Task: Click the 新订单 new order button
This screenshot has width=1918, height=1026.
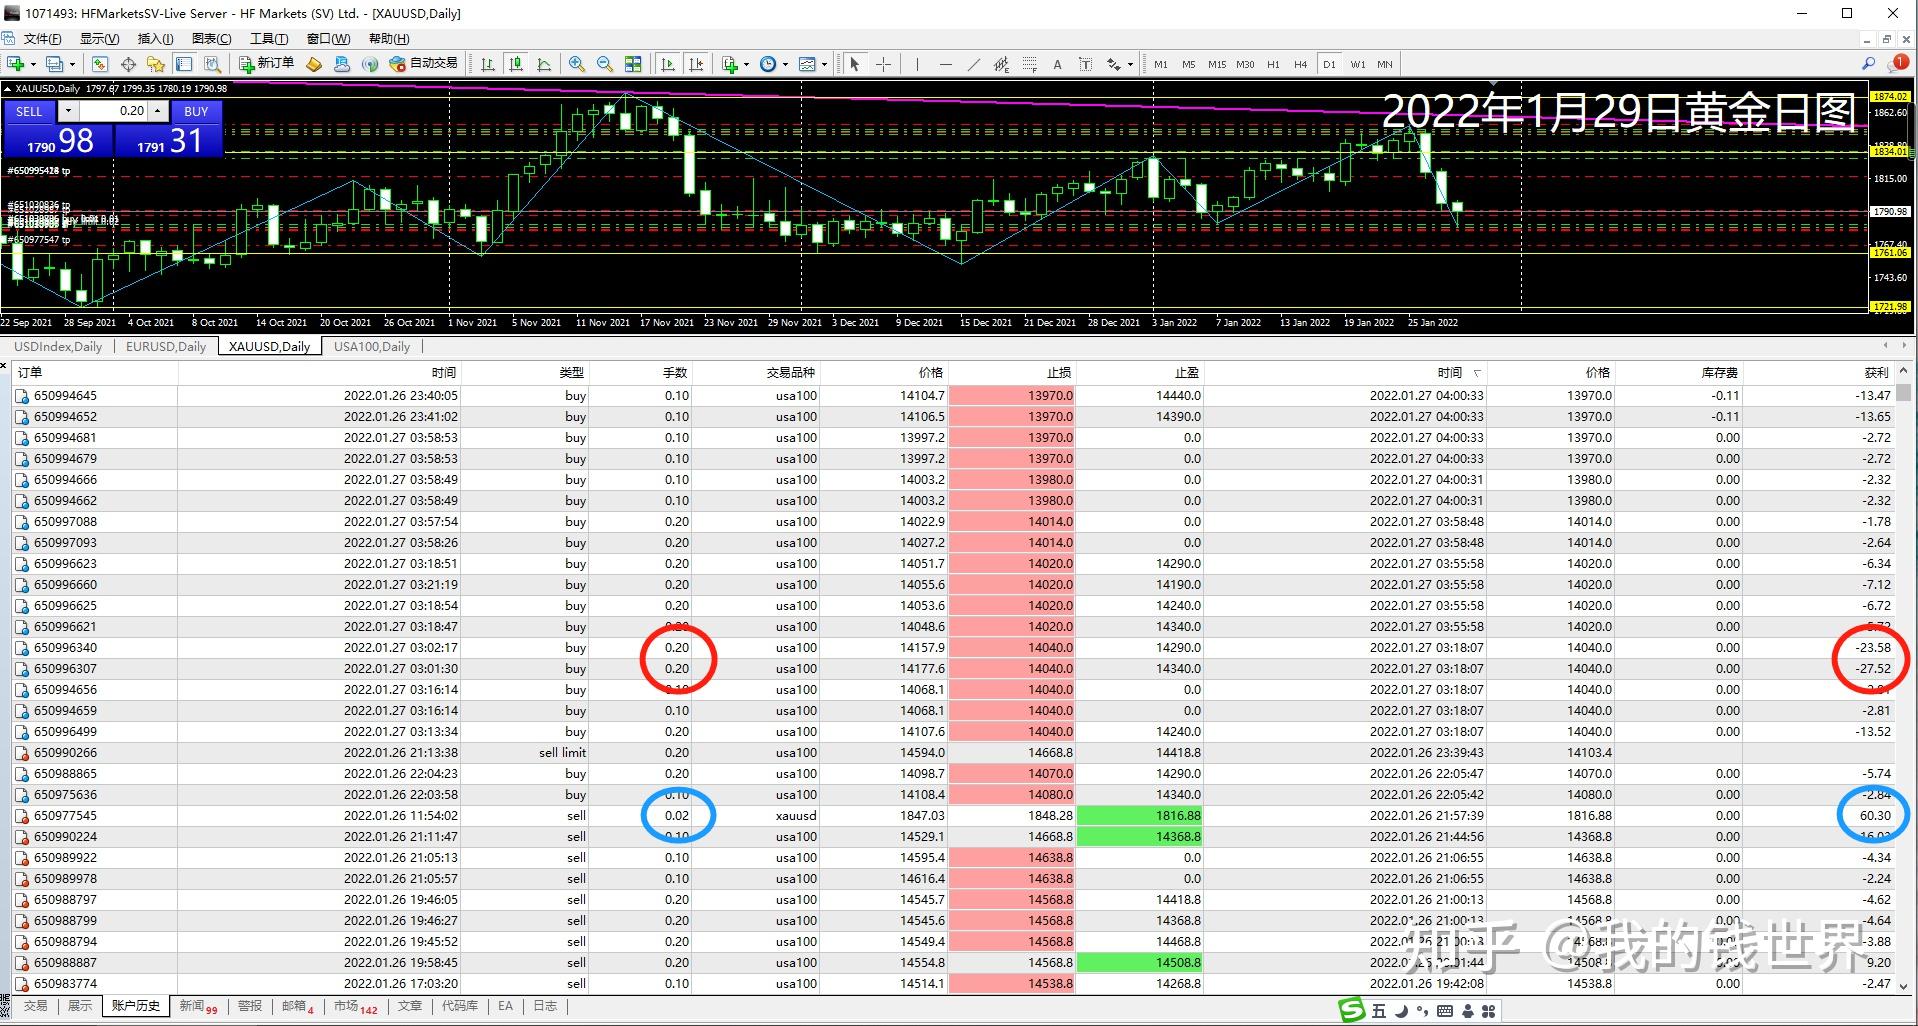Action: tap(267, 64)
